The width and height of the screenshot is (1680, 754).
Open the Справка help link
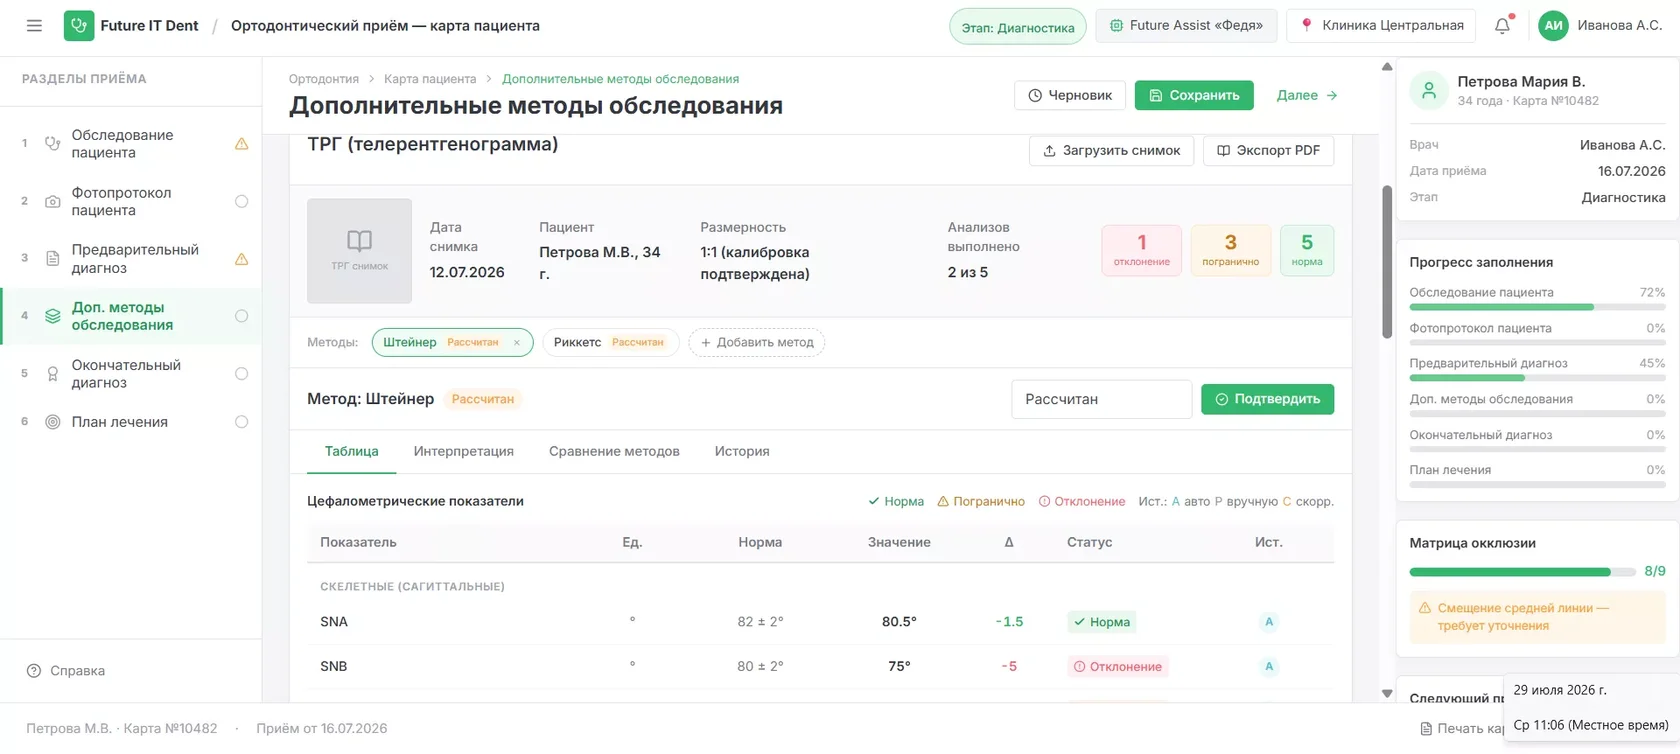[x=66, y=671]
